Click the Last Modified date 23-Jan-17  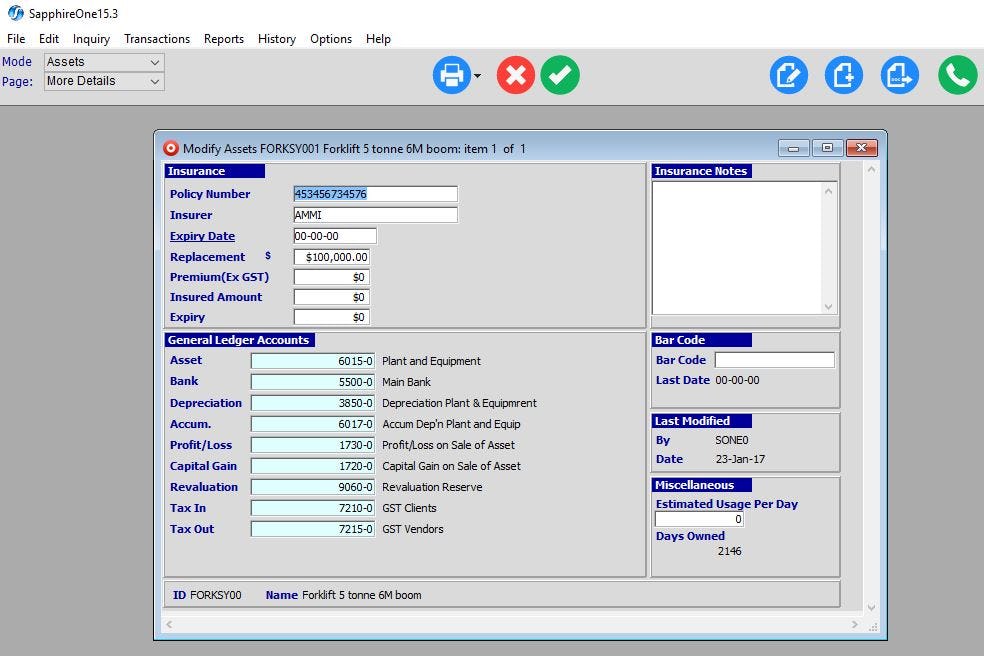pos(740,459)
